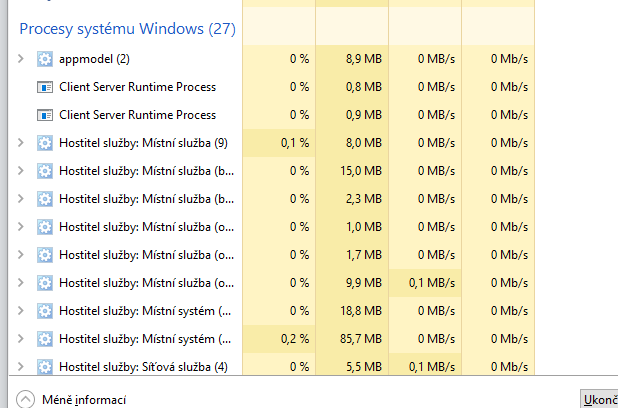Click gear icon of Síťová služba (4)
Screen dimensions: 618x408
click(x=44, y=367)
